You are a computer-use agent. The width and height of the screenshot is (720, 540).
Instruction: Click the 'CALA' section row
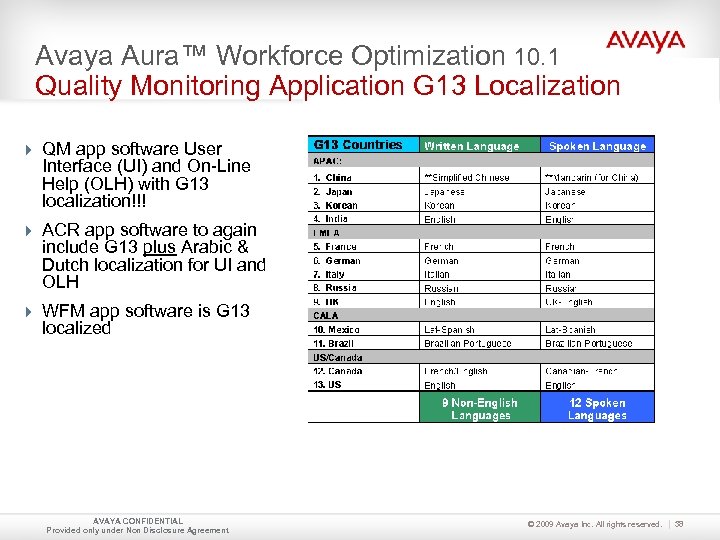[x=481, y=315]
